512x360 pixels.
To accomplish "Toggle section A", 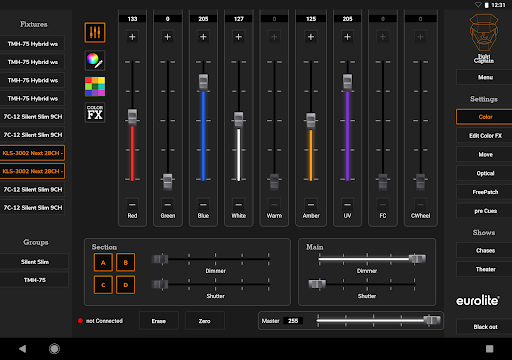I will click(103, 262).
